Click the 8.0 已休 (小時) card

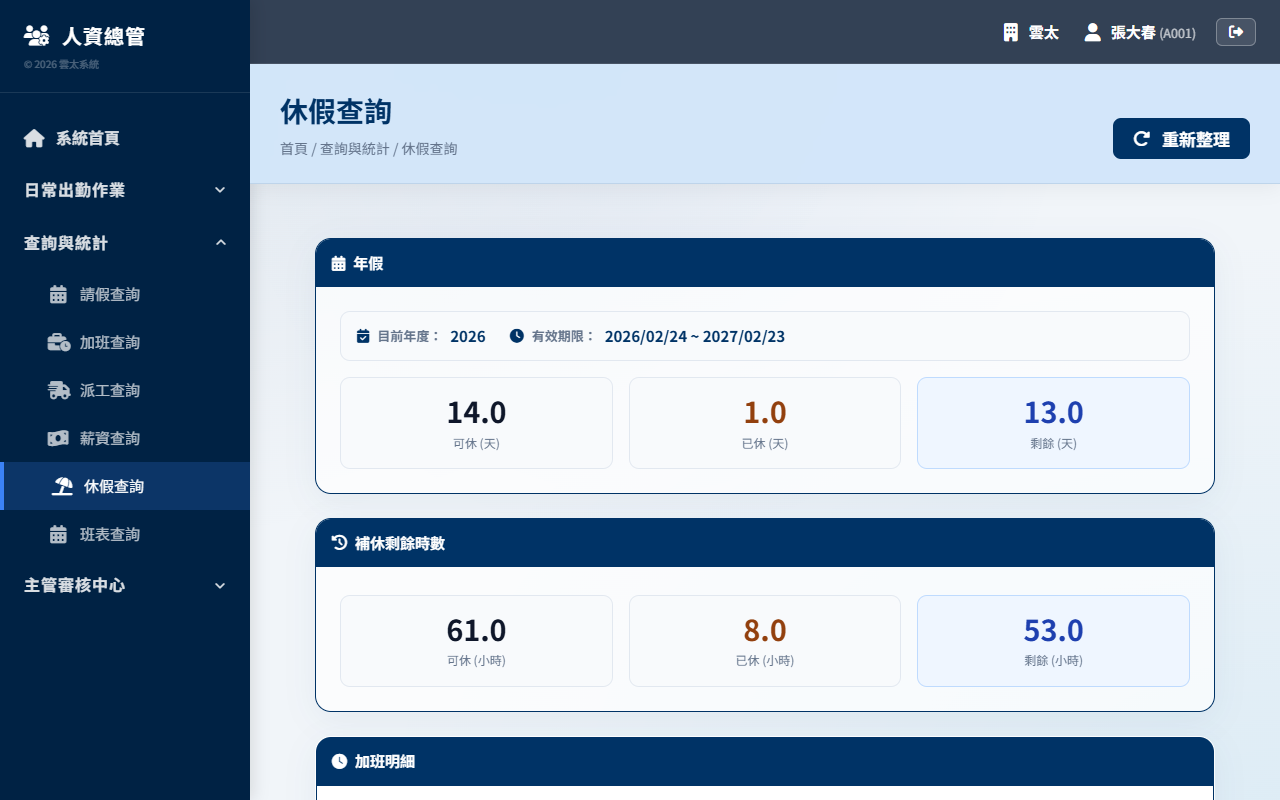(x=765, y=641)
